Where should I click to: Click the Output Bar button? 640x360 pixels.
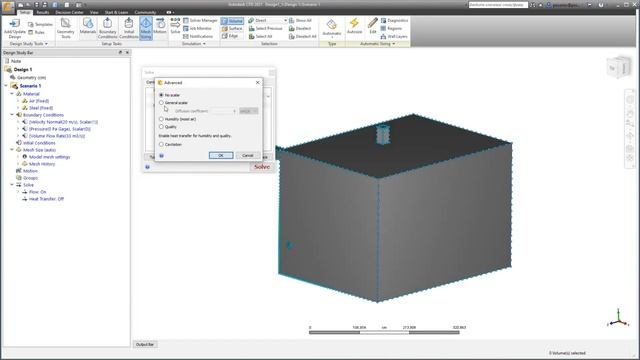click(145, 344)
